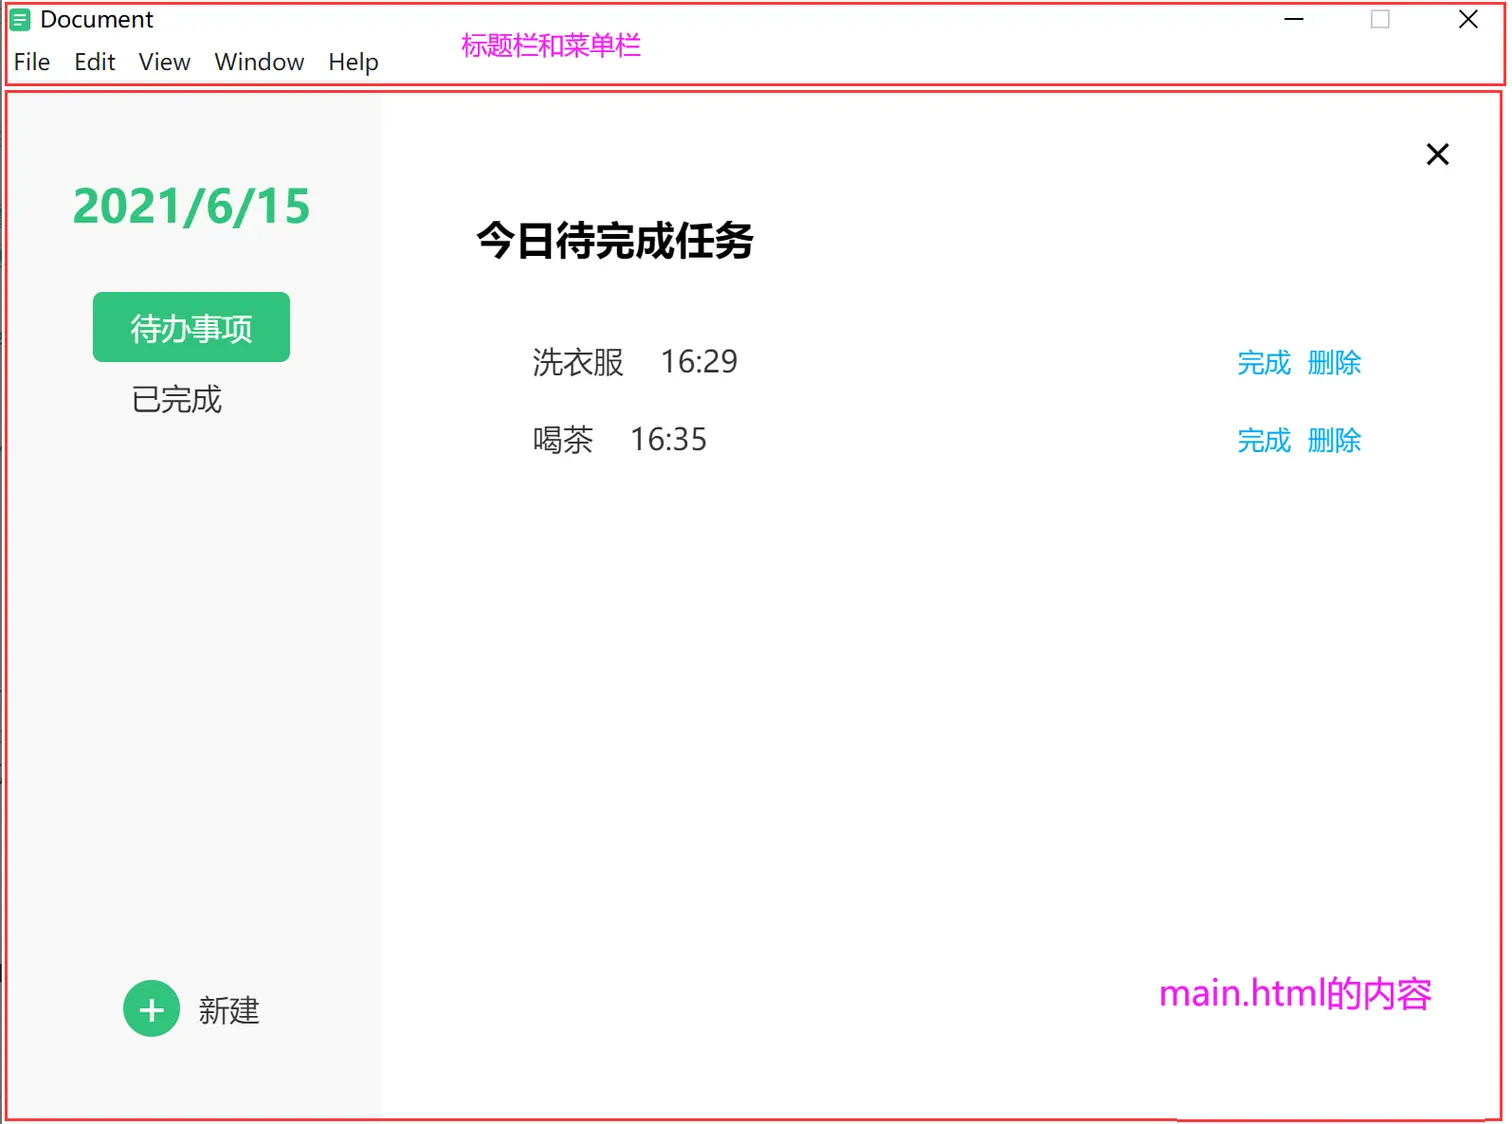Open the Edit menu
1512x1124 pixels.
pyautogui.click(x=95, y=62)
